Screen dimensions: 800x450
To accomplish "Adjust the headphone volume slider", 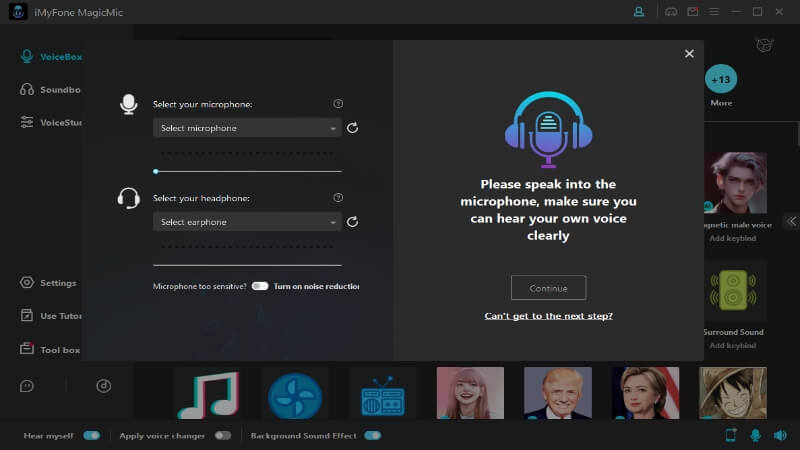I will click(247, 265).
